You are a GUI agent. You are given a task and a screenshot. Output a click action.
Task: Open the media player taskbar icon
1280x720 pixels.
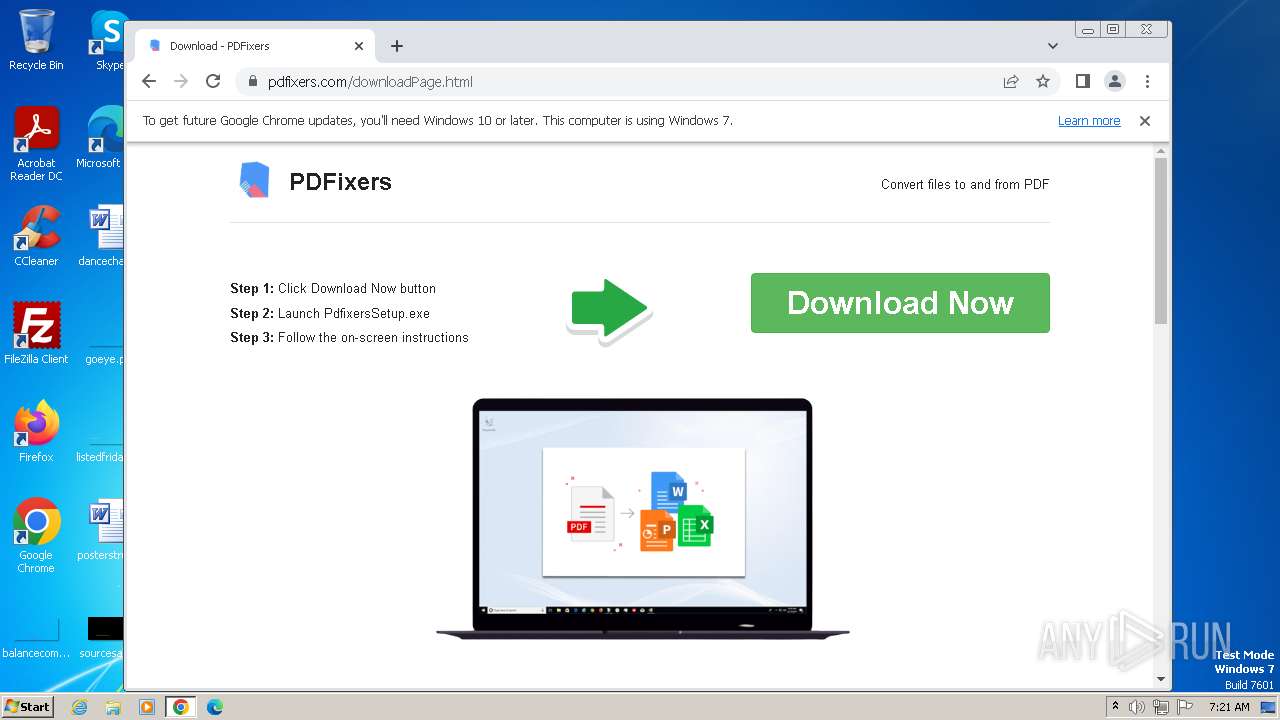[x=146, y=707]
